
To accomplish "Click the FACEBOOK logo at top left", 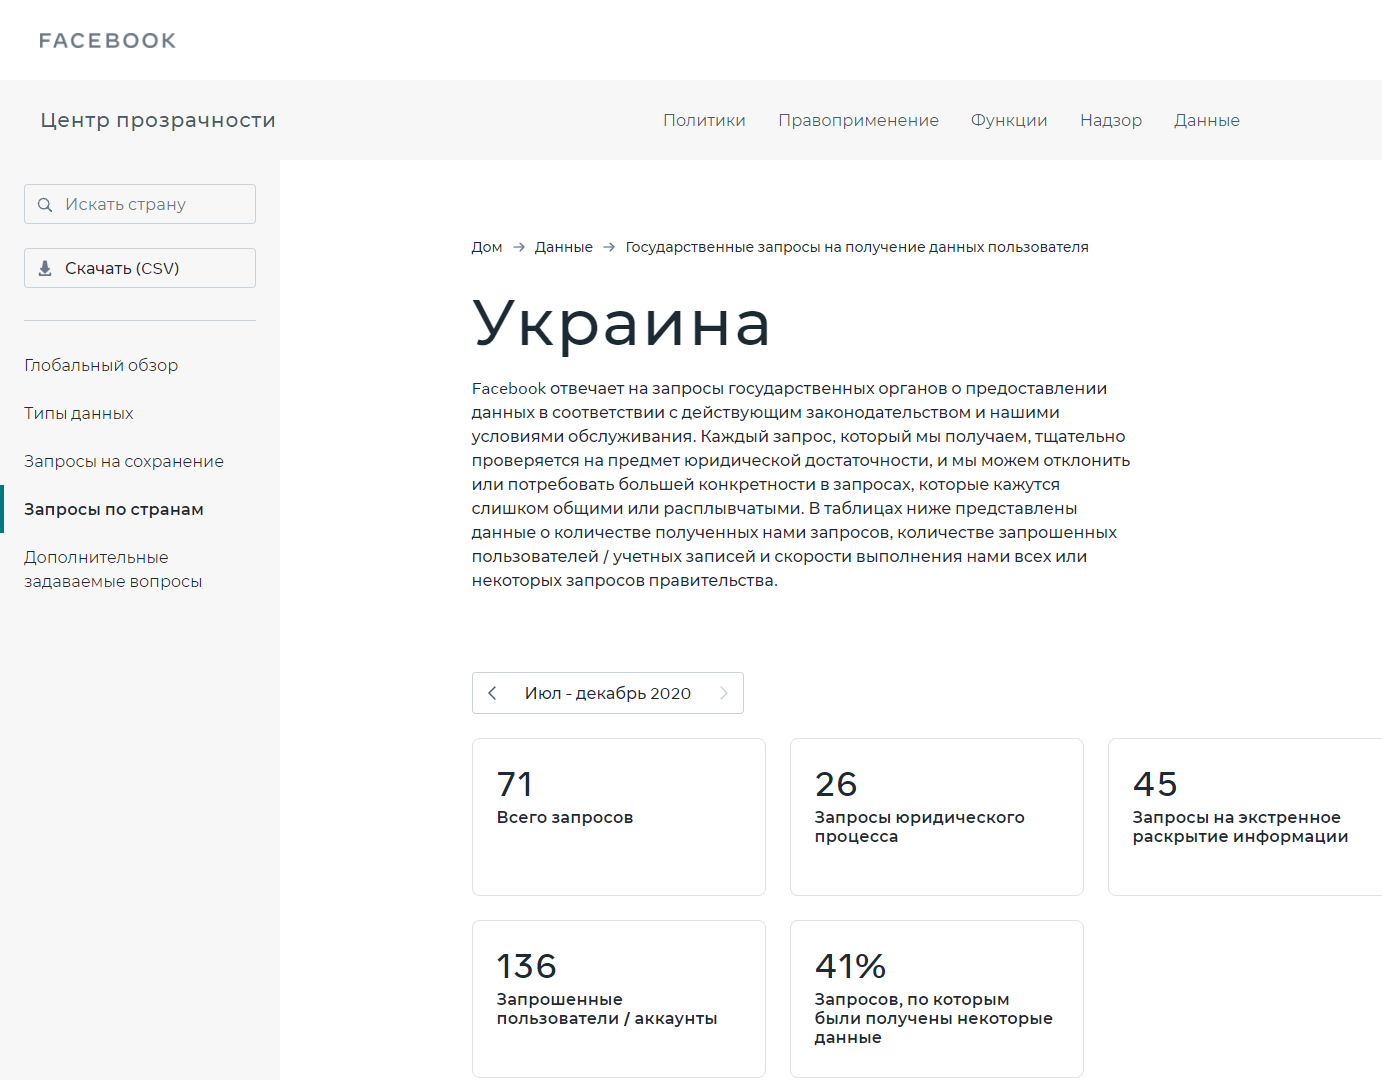I will coord(107,40).
